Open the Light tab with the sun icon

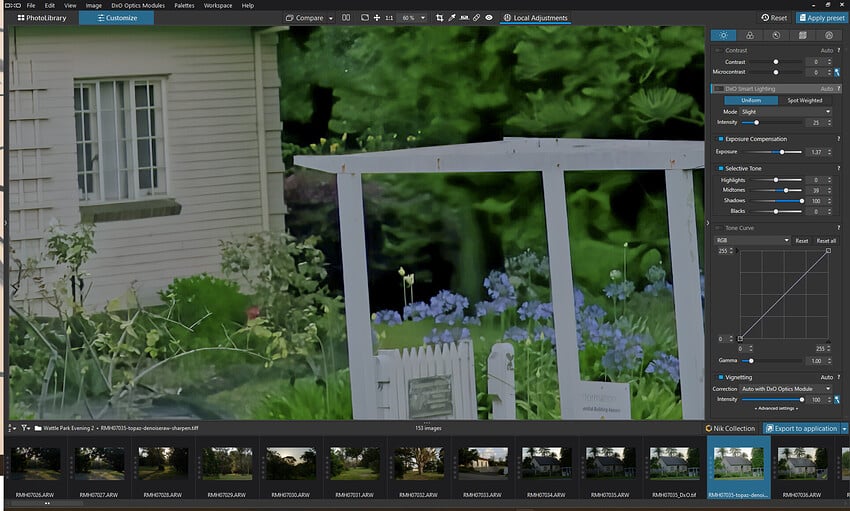[x=723, y=35]
